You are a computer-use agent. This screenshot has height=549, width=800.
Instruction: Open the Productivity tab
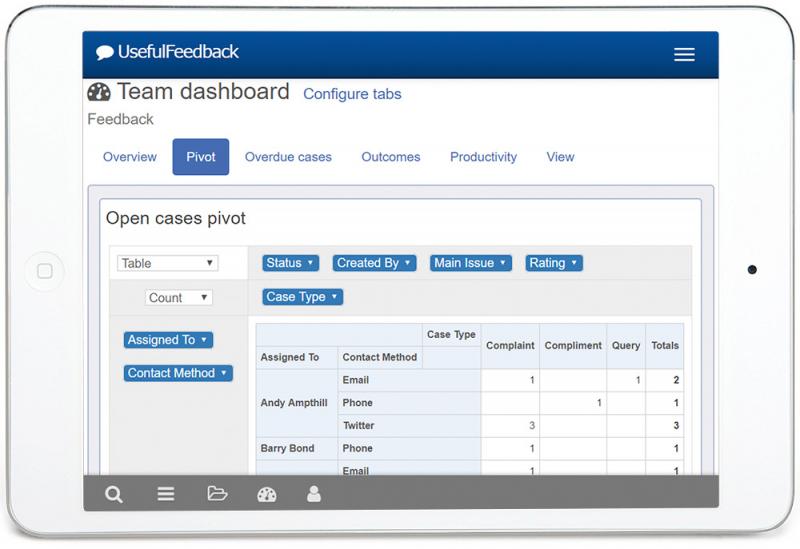483,157
